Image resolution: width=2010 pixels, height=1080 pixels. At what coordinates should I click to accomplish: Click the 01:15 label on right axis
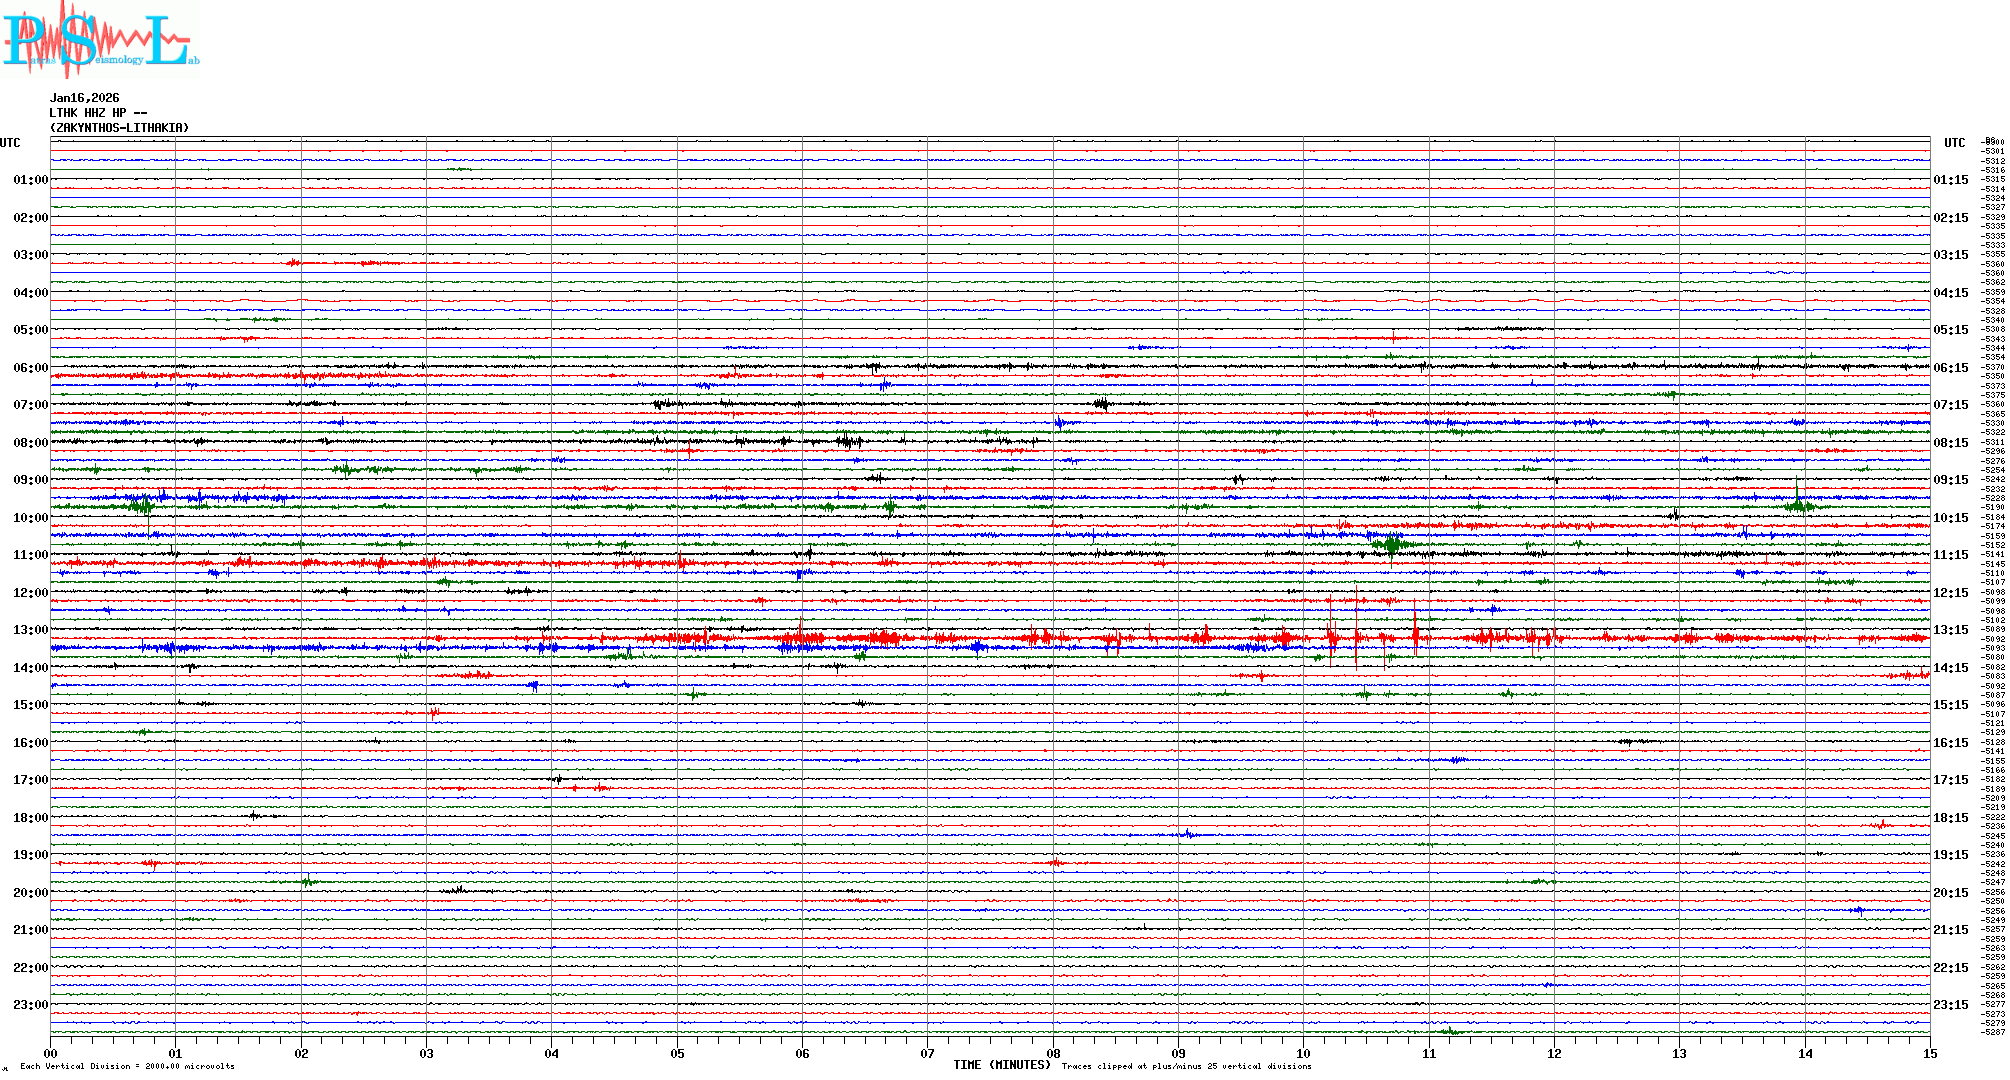[1950, 180]
